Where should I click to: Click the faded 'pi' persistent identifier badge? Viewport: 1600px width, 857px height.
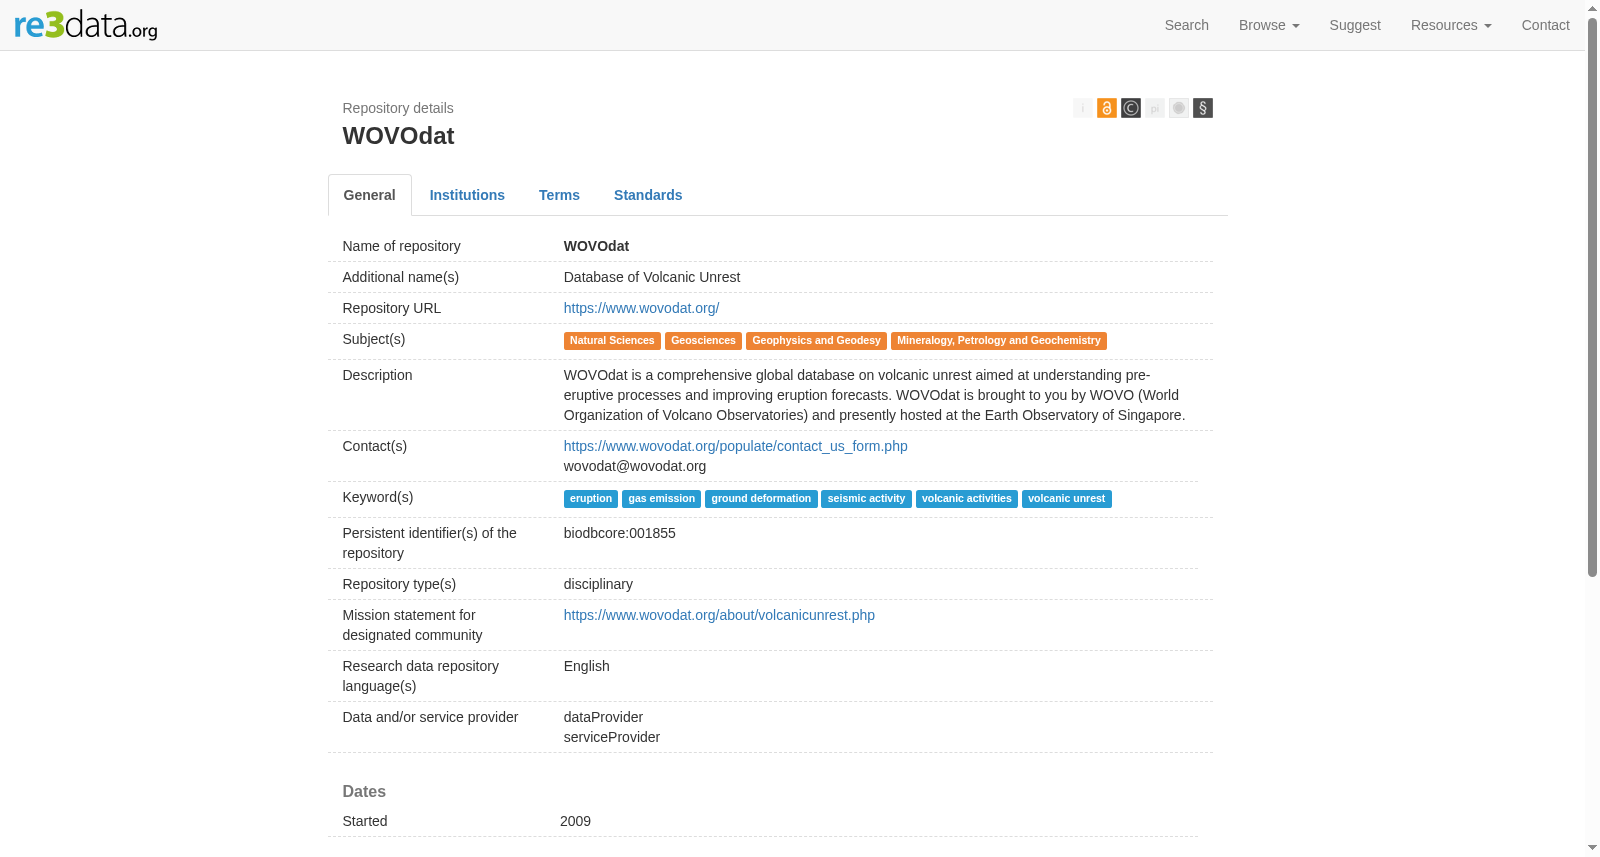1155,108
